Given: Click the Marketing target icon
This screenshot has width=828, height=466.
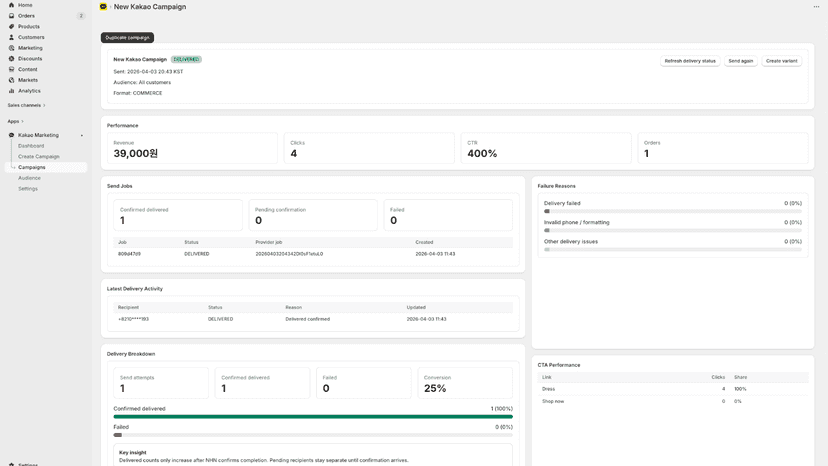Looking at the screenshot, I should point(11,48).
